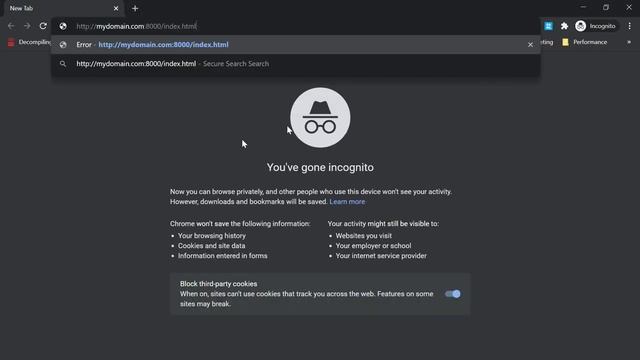Expand hidden bookmarks with the double chevron
This screenshot has height=360, width=640.
click(x=629, y=42)
